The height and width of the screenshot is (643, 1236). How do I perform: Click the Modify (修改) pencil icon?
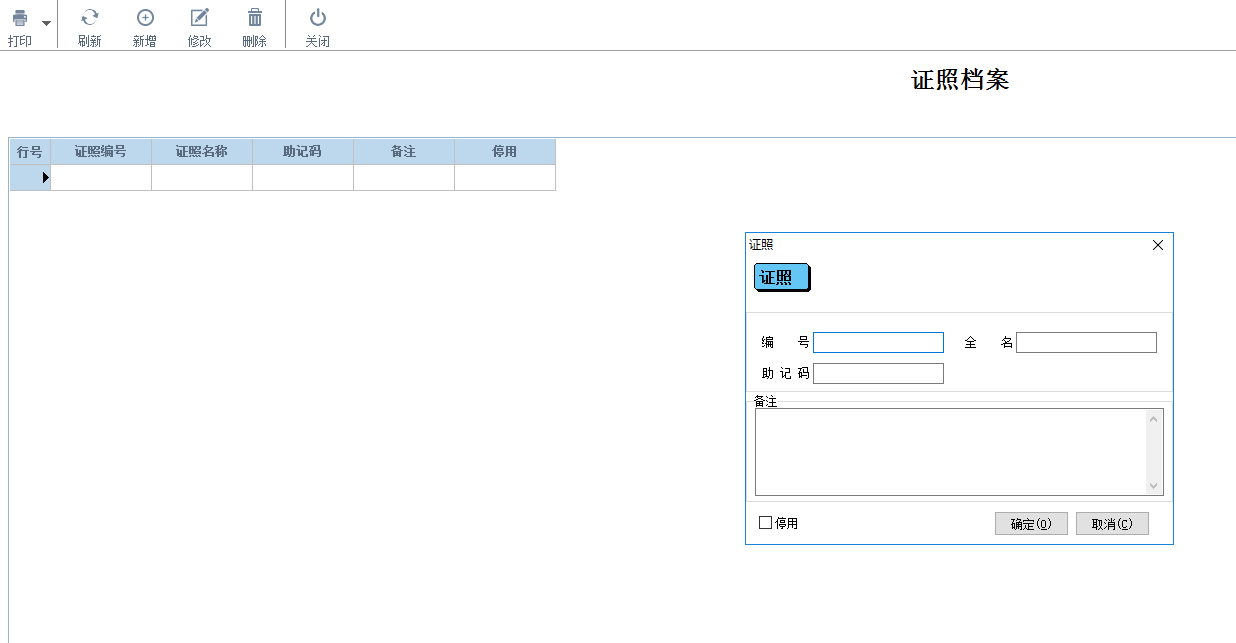tap(200, 18)
